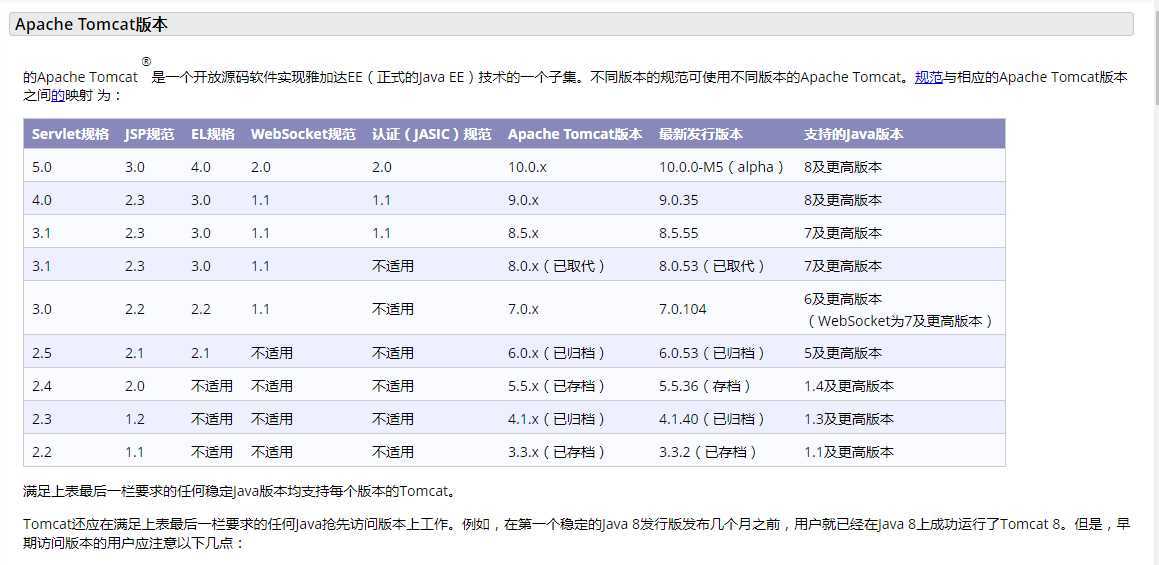This screenshot has width=1159, height=565.
Task: Click the 支持的Java版本 column header
Action: click(x=854, y=135)
